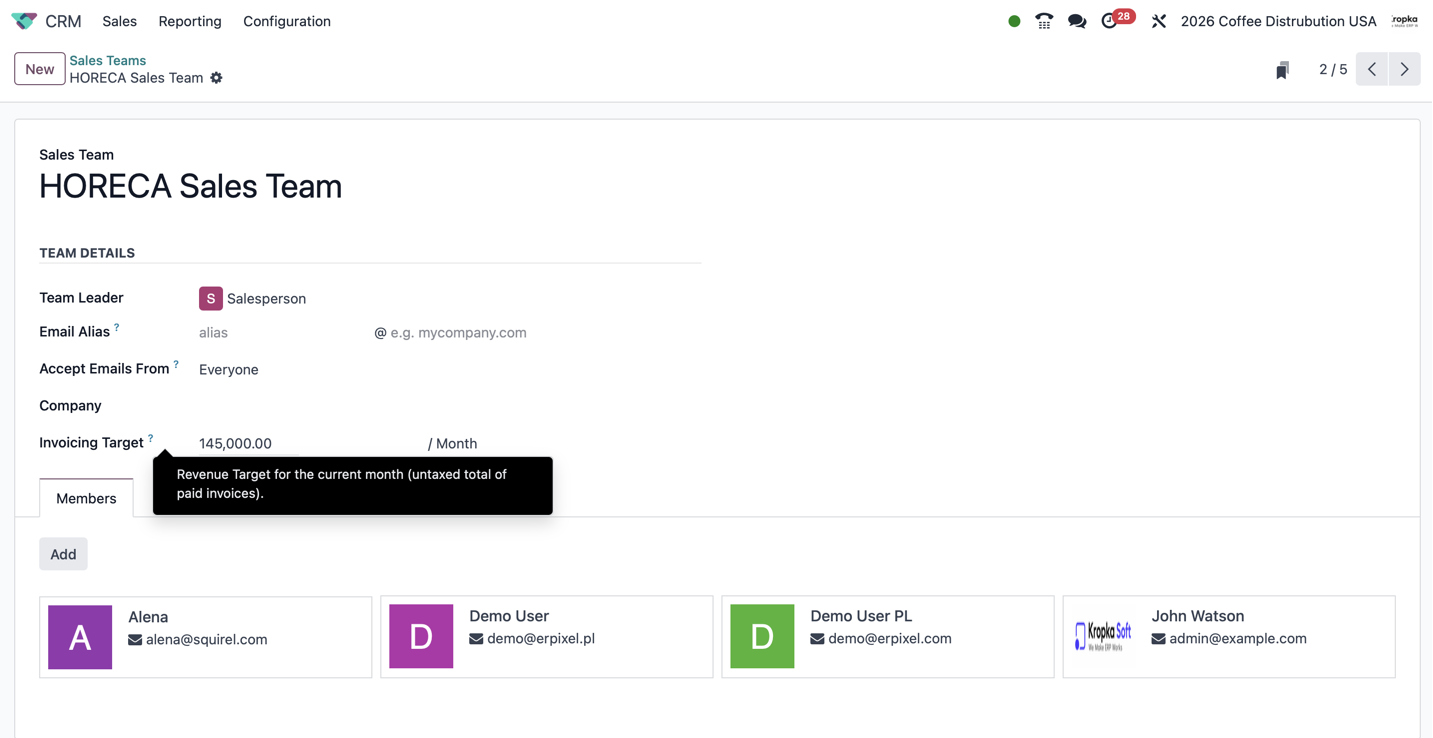1433x738 pixels.
Task: Click the Alena member name
Action: [x=148, y=617]
